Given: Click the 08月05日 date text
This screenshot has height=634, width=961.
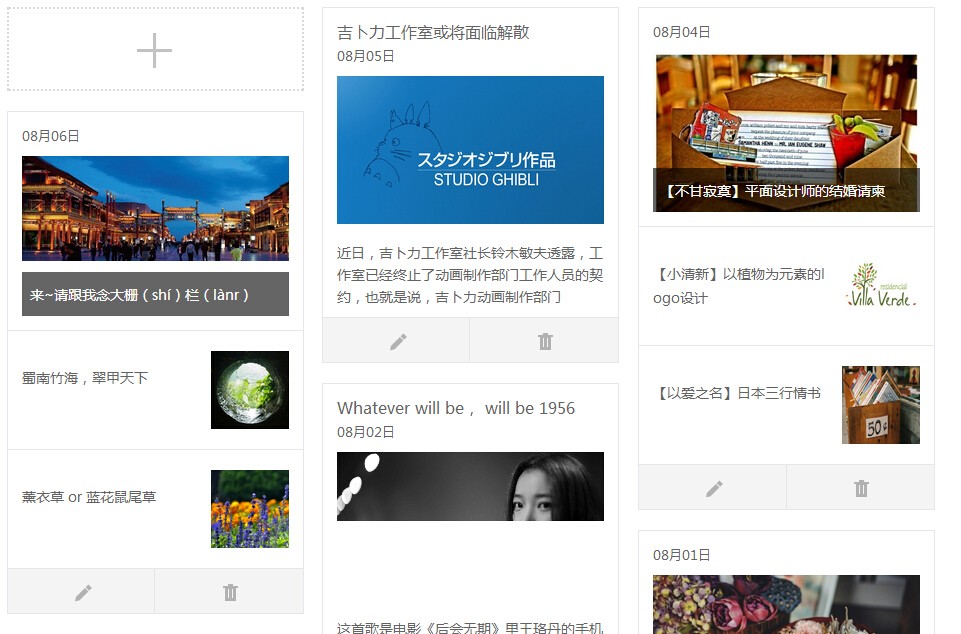Looking at the screenshot, I should pyautogui.click(x=365, y=56).
